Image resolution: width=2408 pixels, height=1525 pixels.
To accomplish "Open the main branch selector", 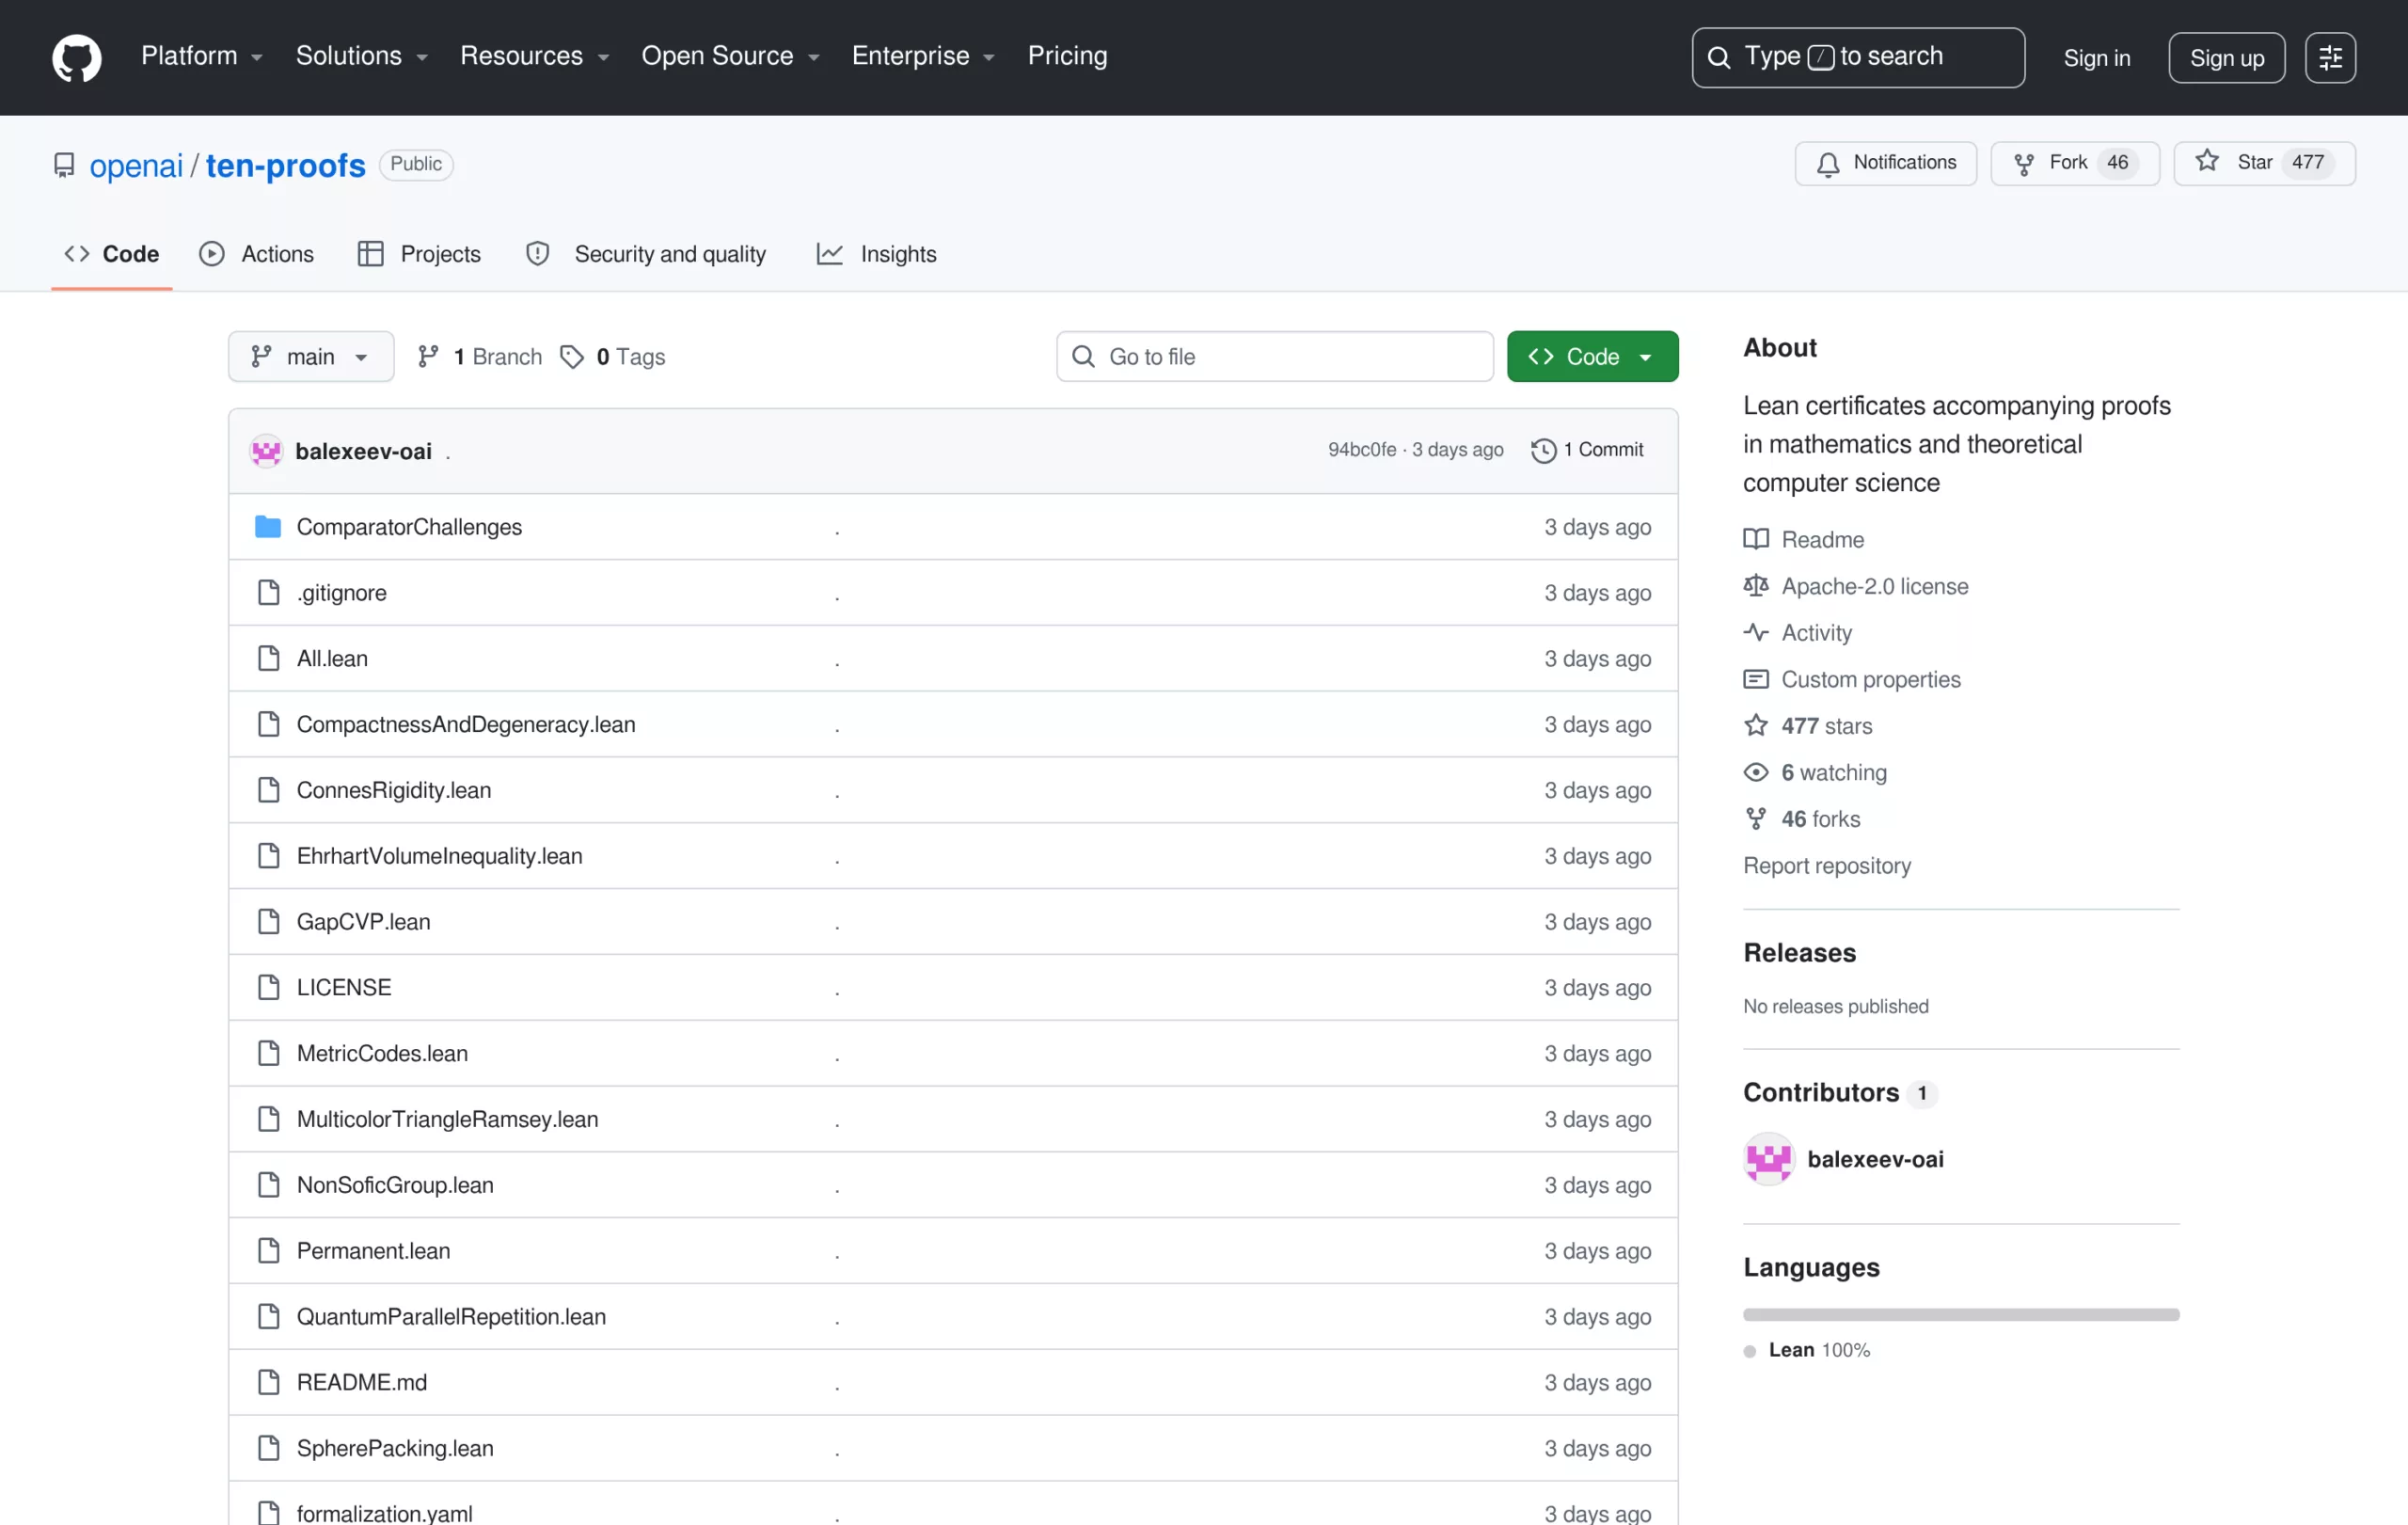I will point(311,357).
